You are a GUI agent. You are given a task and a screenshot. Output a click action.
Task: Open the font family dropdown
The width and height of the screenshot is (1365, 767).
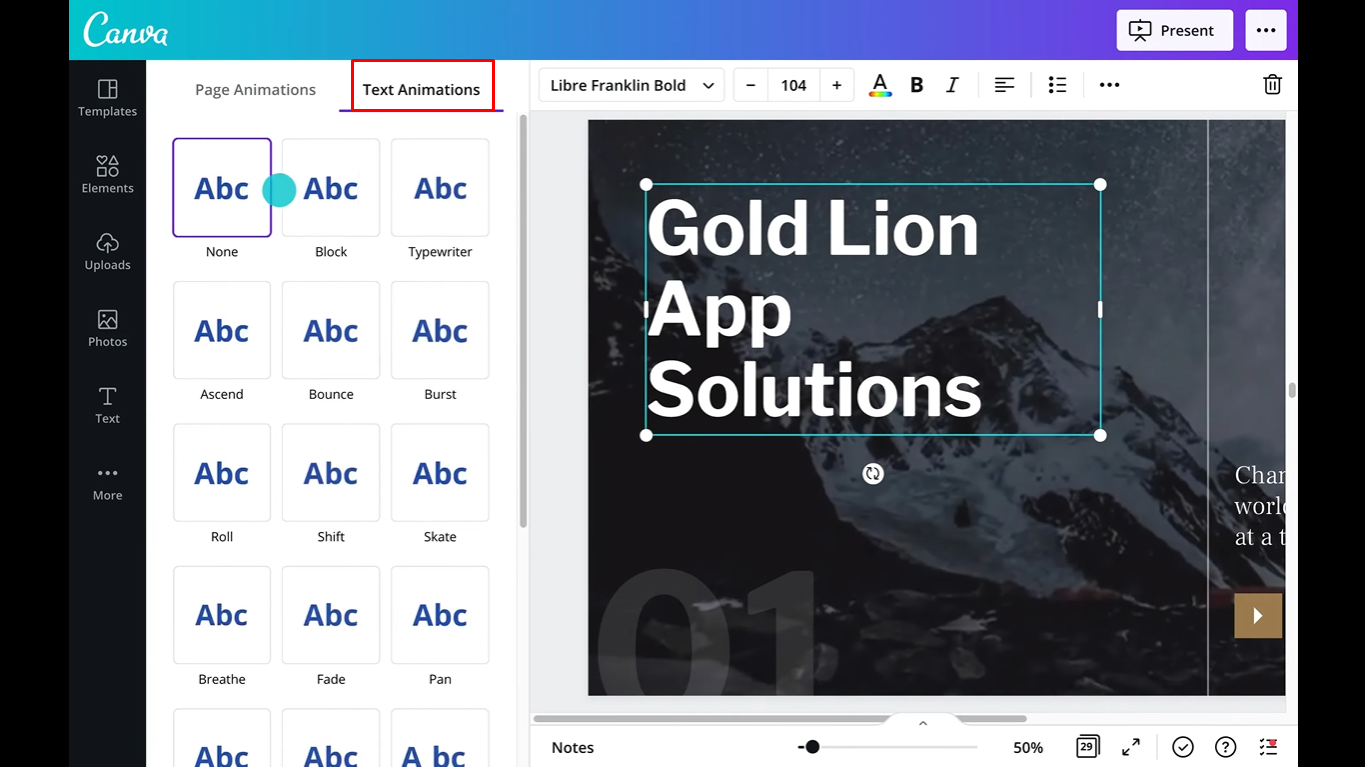click(x=630, y=85)
